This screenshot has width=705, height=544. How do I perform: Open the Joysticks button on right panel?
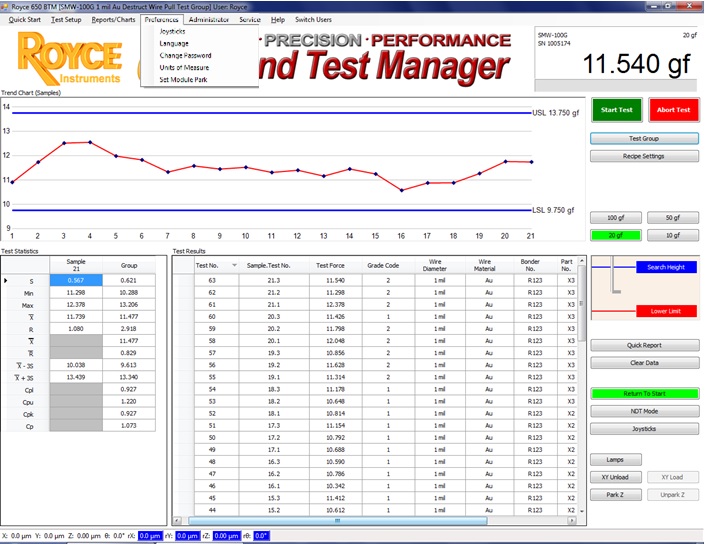[x=644, y=428]
